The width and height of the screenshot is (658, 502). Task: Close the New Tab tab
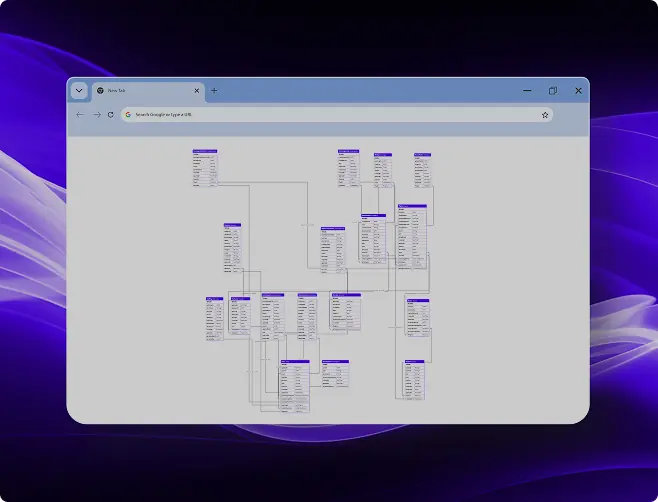pyautogui.click(x=196, y=91)
